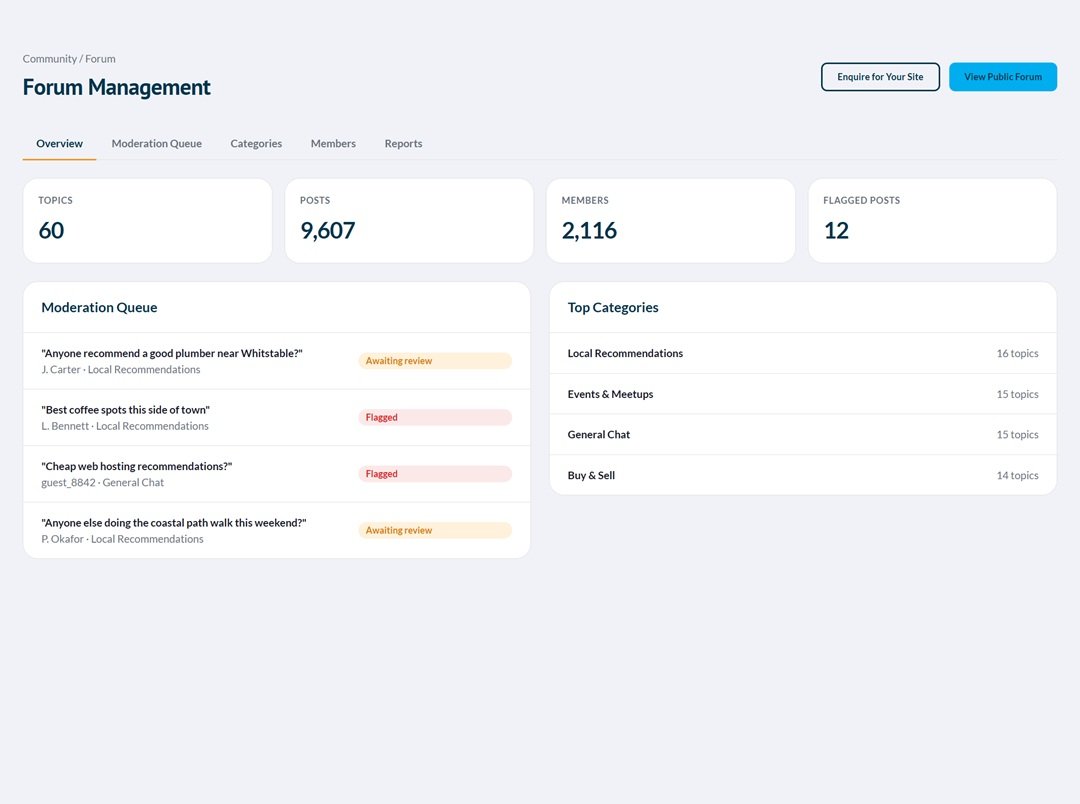Click author line P. Okafor · Local Recommendations
The height and width of the screenshot is (804, 1080).
pos(123,539)
